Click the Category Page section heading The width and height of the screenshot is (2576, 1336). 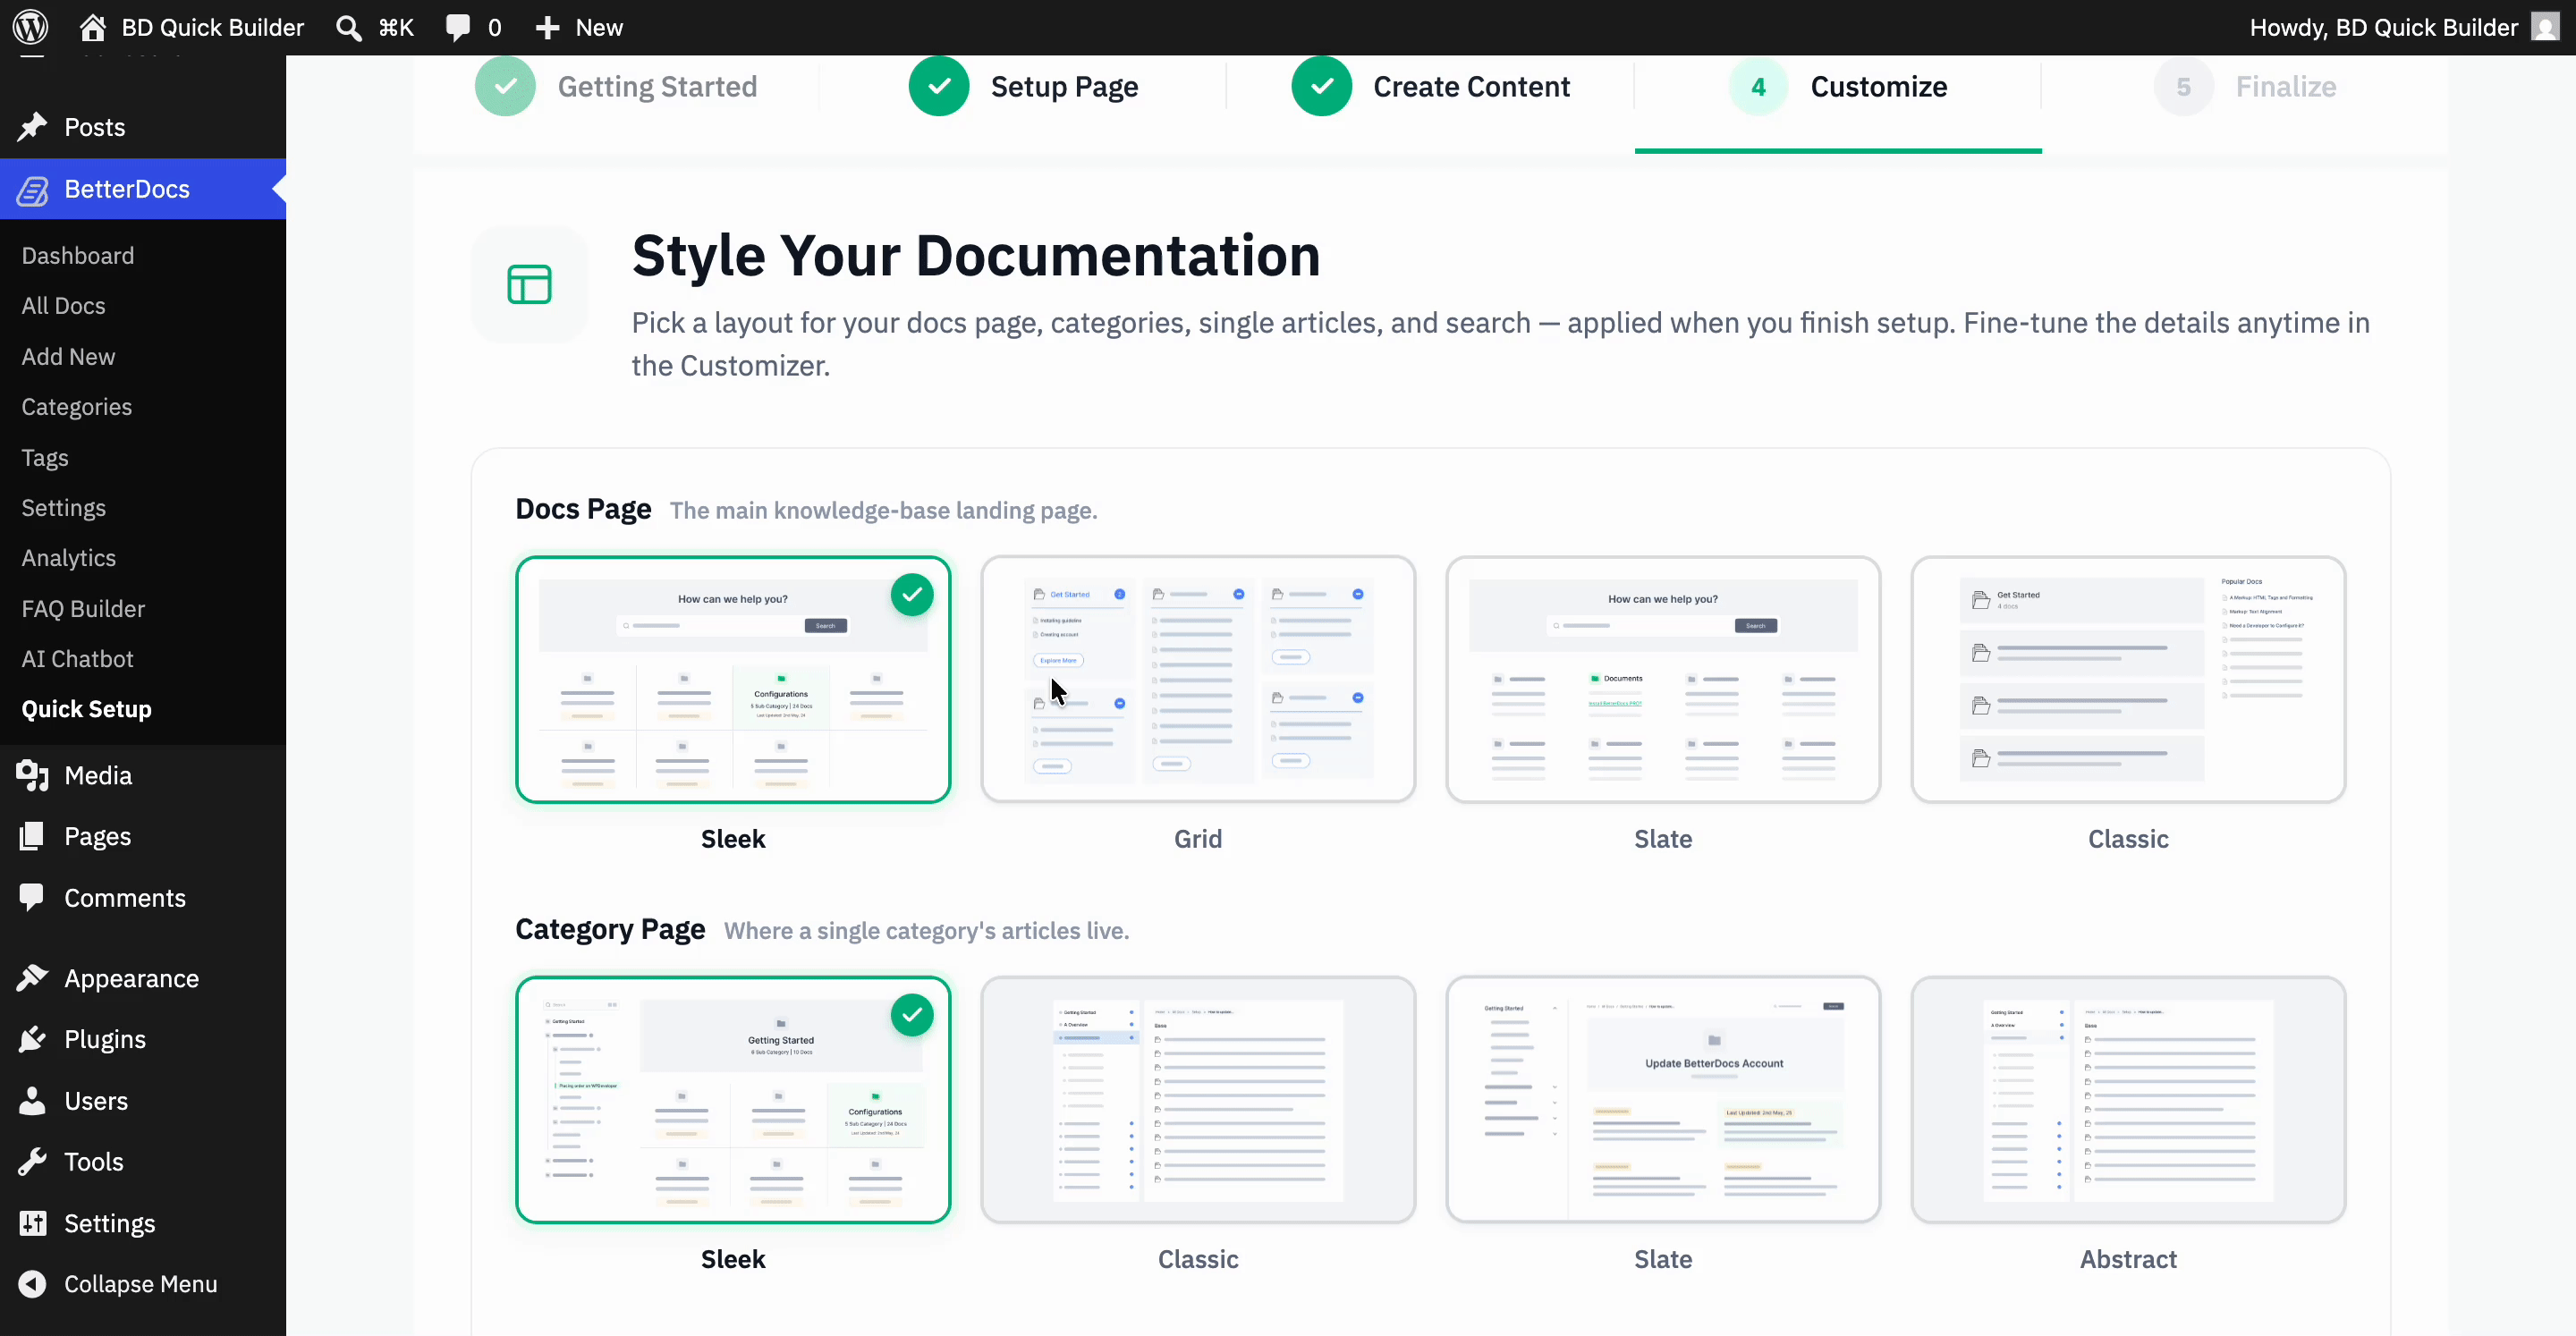pyautogui.click(x=610, y=930)
